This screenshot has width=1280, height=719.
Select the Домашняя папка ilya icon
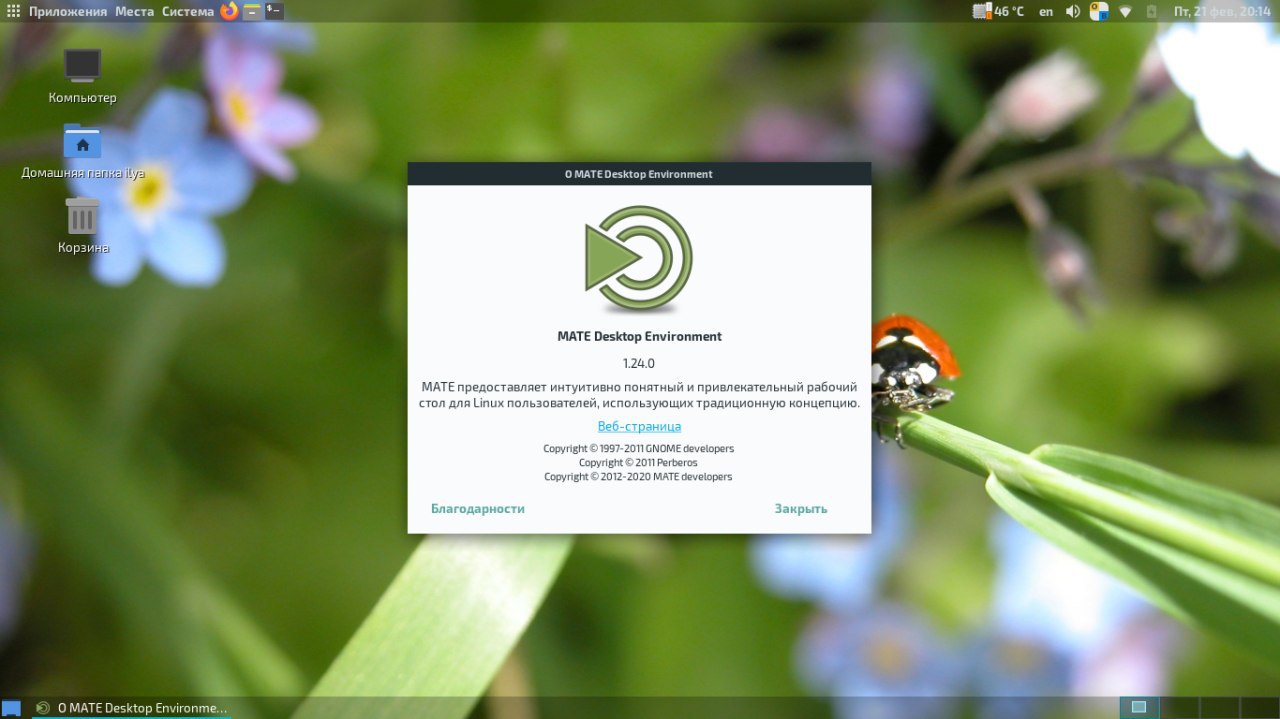click(82, 151)
